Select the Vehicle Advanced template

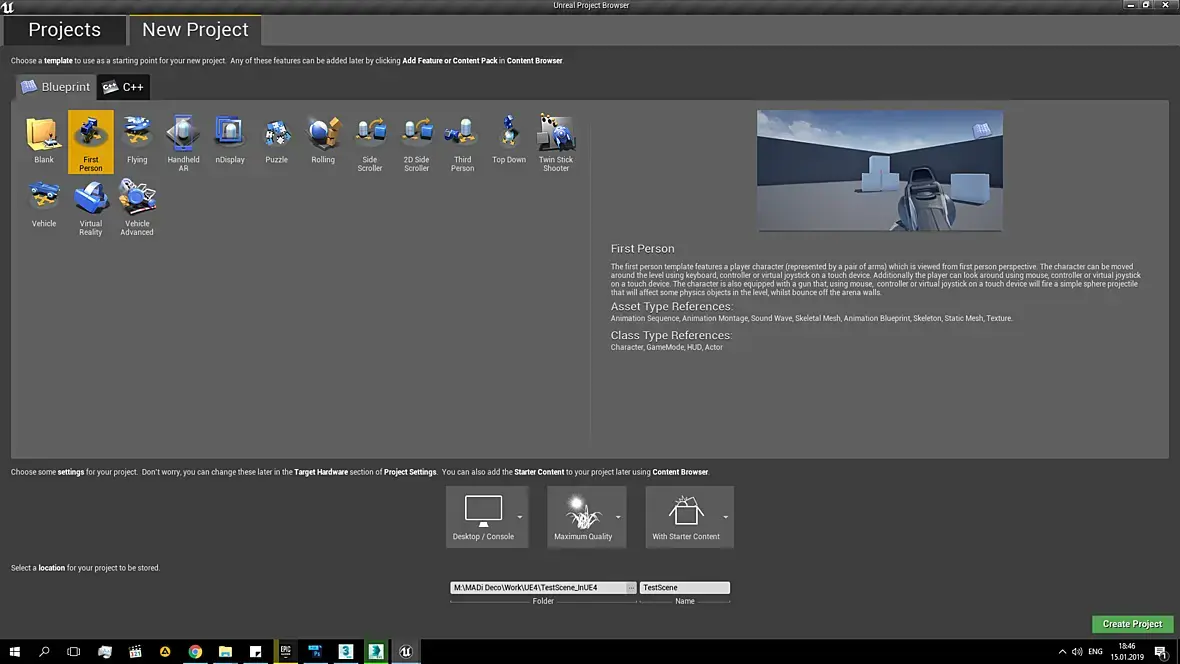(x=137, y=206)
